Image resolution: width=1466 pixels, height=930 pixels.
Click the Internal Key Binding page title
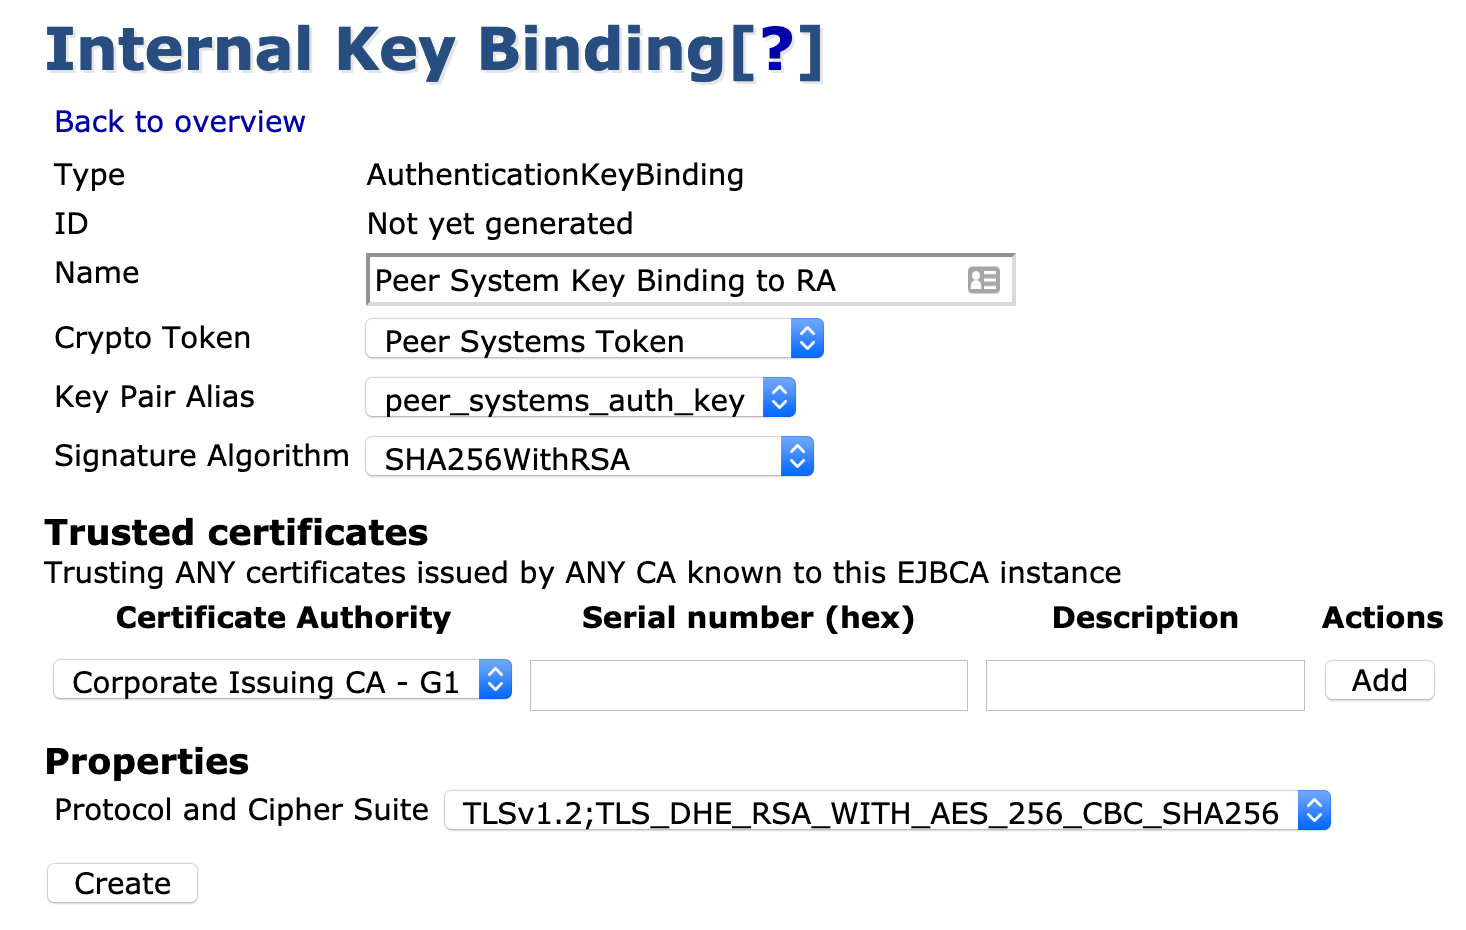point(385,50)
